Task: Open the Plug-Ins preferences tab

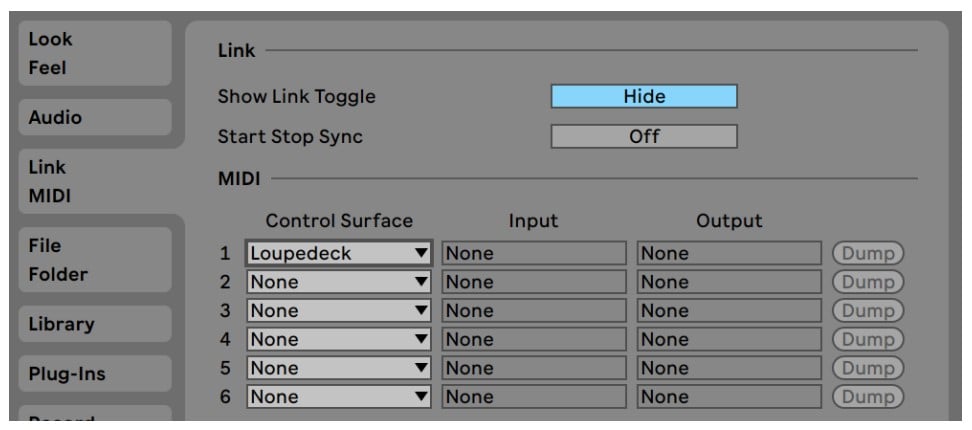Action: coord(94,375)
